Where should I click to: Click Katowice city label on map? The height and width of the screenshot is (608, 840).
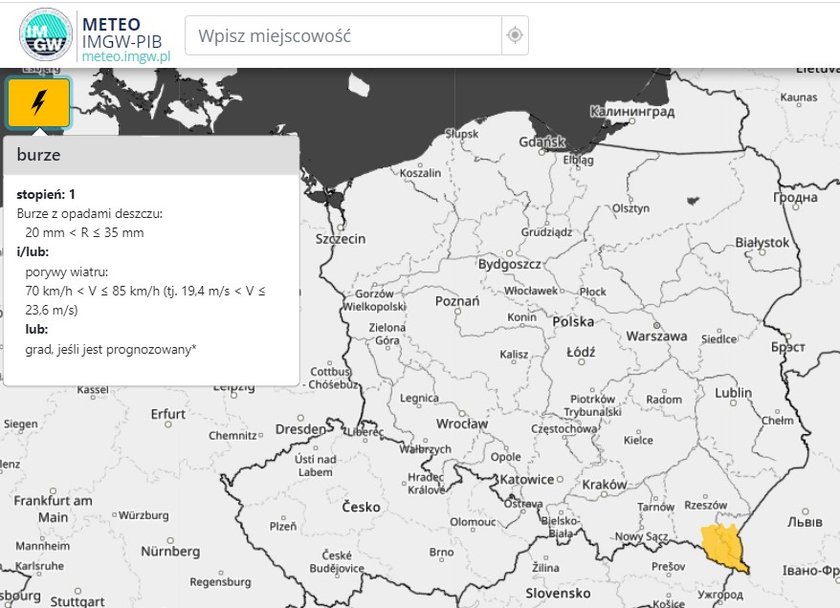coord(527,479)
